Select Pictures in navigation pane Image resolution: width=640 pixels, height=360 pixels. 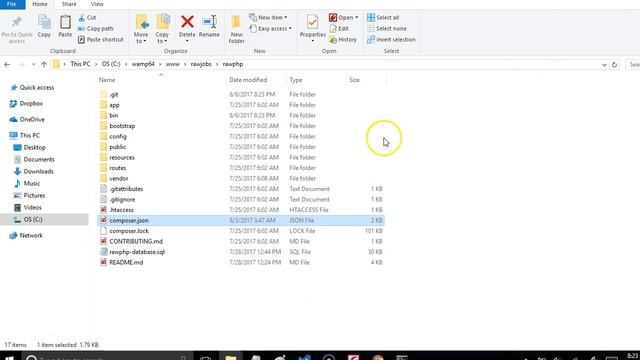click(x=29, y=196)
